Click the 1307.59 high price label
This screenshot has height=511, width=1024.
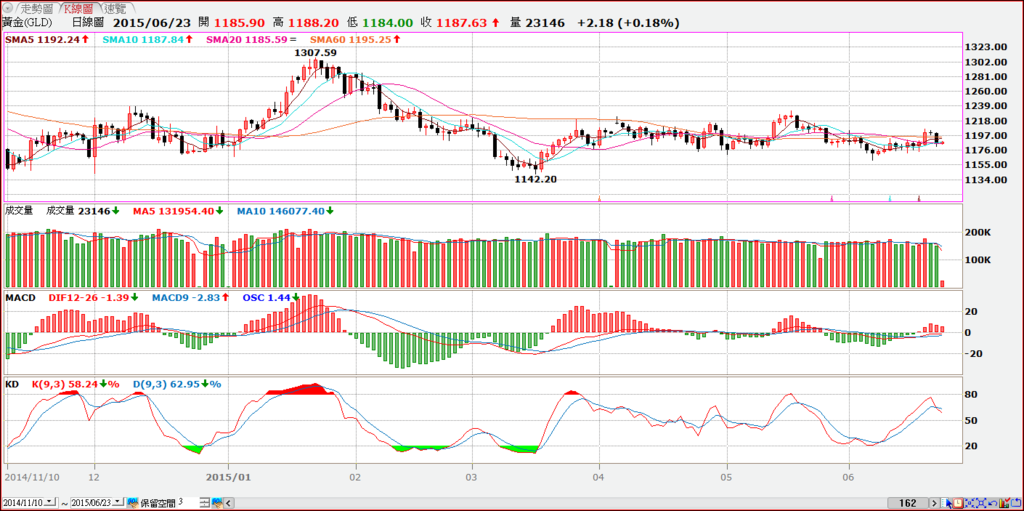click(x=315, y=52)
